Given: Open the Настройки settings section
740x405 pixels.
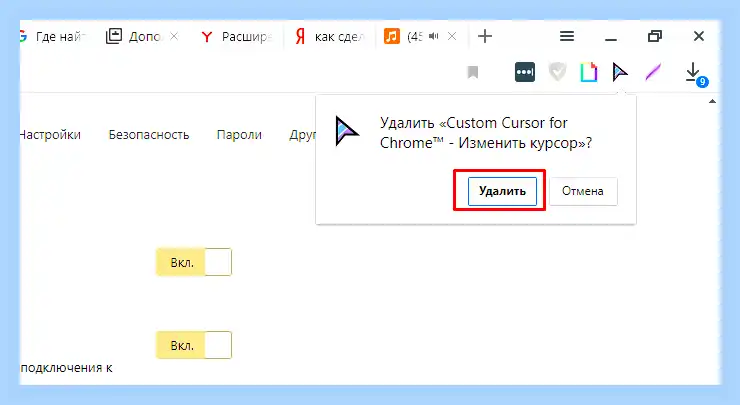Looking at the screenshot, I should click(50, 135).
